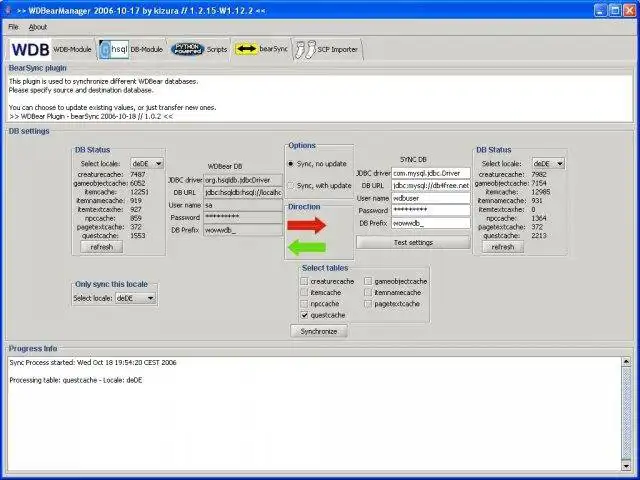Open the About menu
640x480 pixels.
(38, 27)
